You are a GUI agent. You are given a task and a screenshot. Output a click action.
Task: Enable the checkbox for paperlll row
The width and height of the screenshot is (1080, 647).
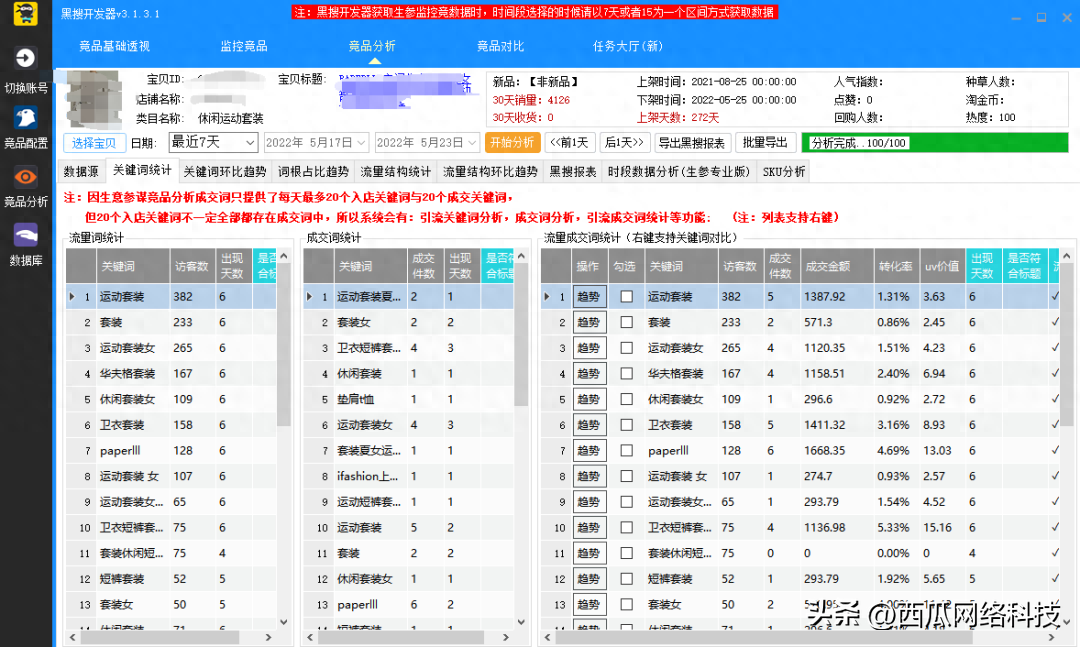pyautogui.click(x=626, y=451)
